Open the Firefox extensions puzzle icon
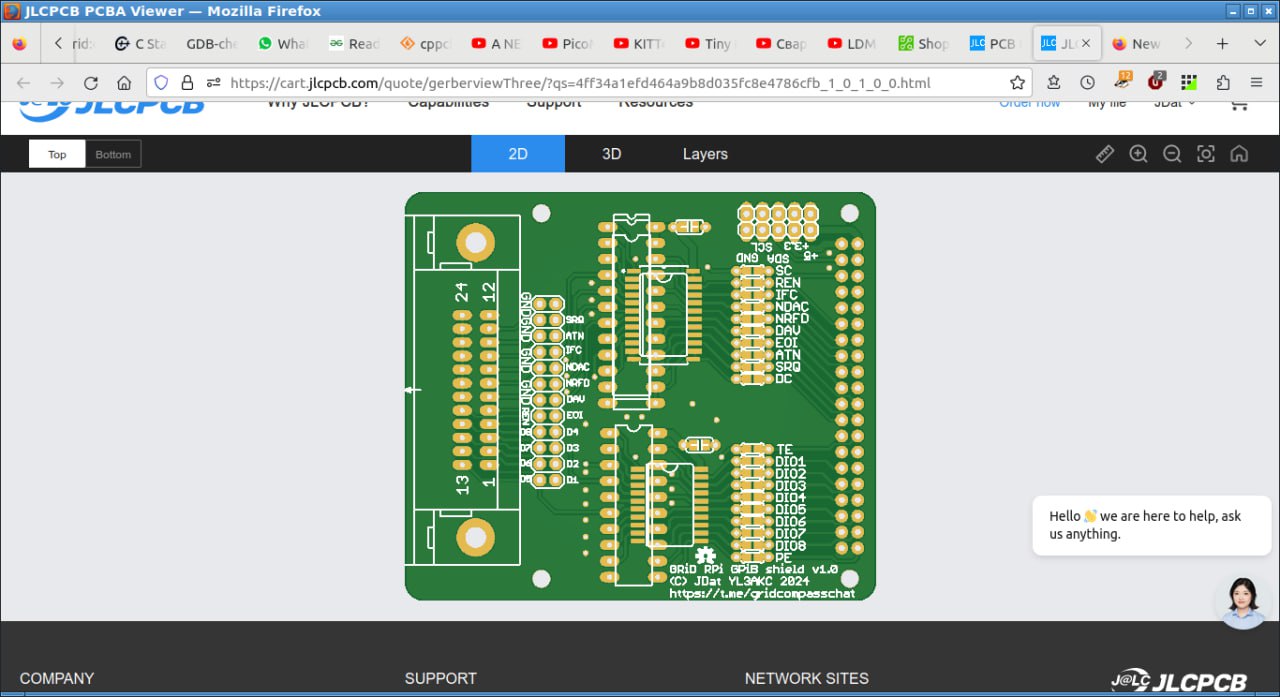The width and height of the screenshot is (1280, 697). 1223,83
